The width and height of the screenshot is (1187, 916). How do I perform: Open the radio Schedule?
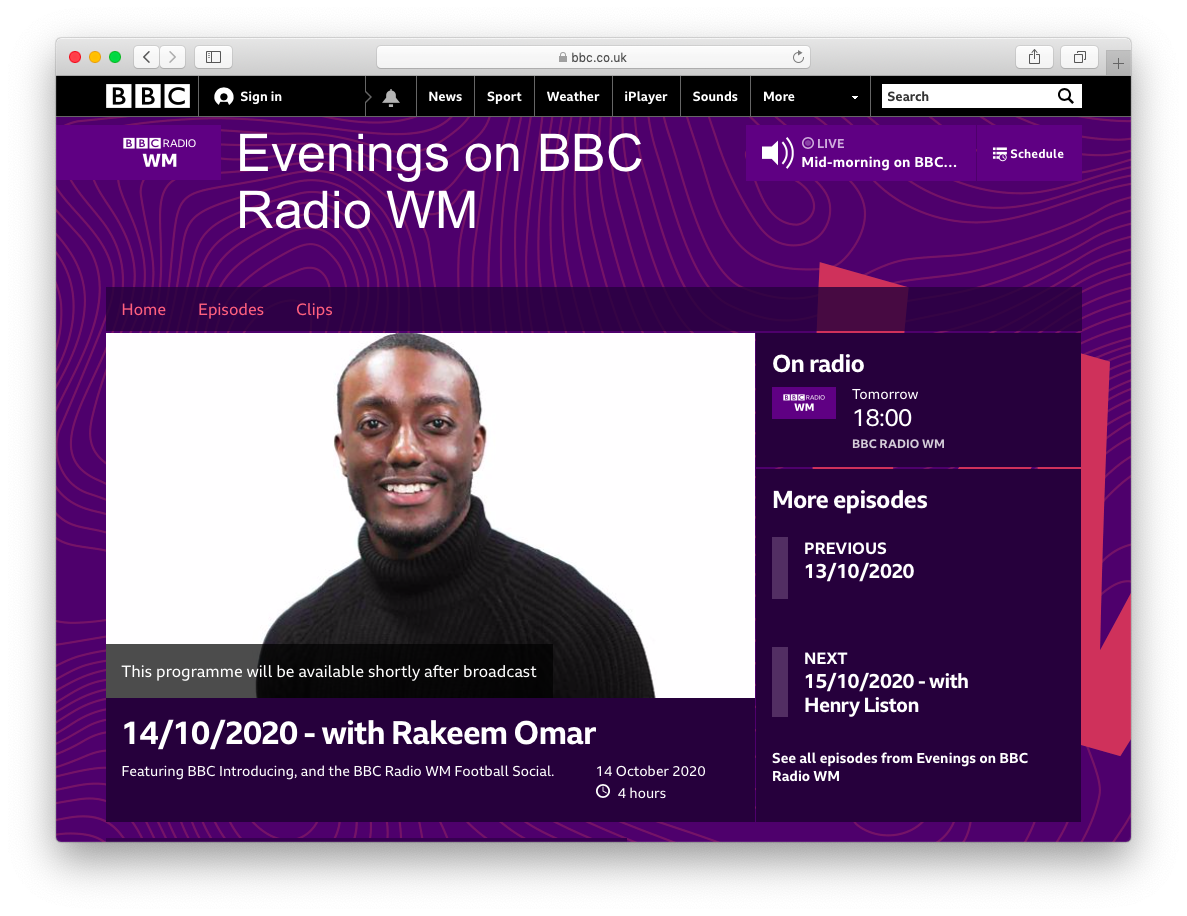pyautogui.click(x=1028, y=154)
